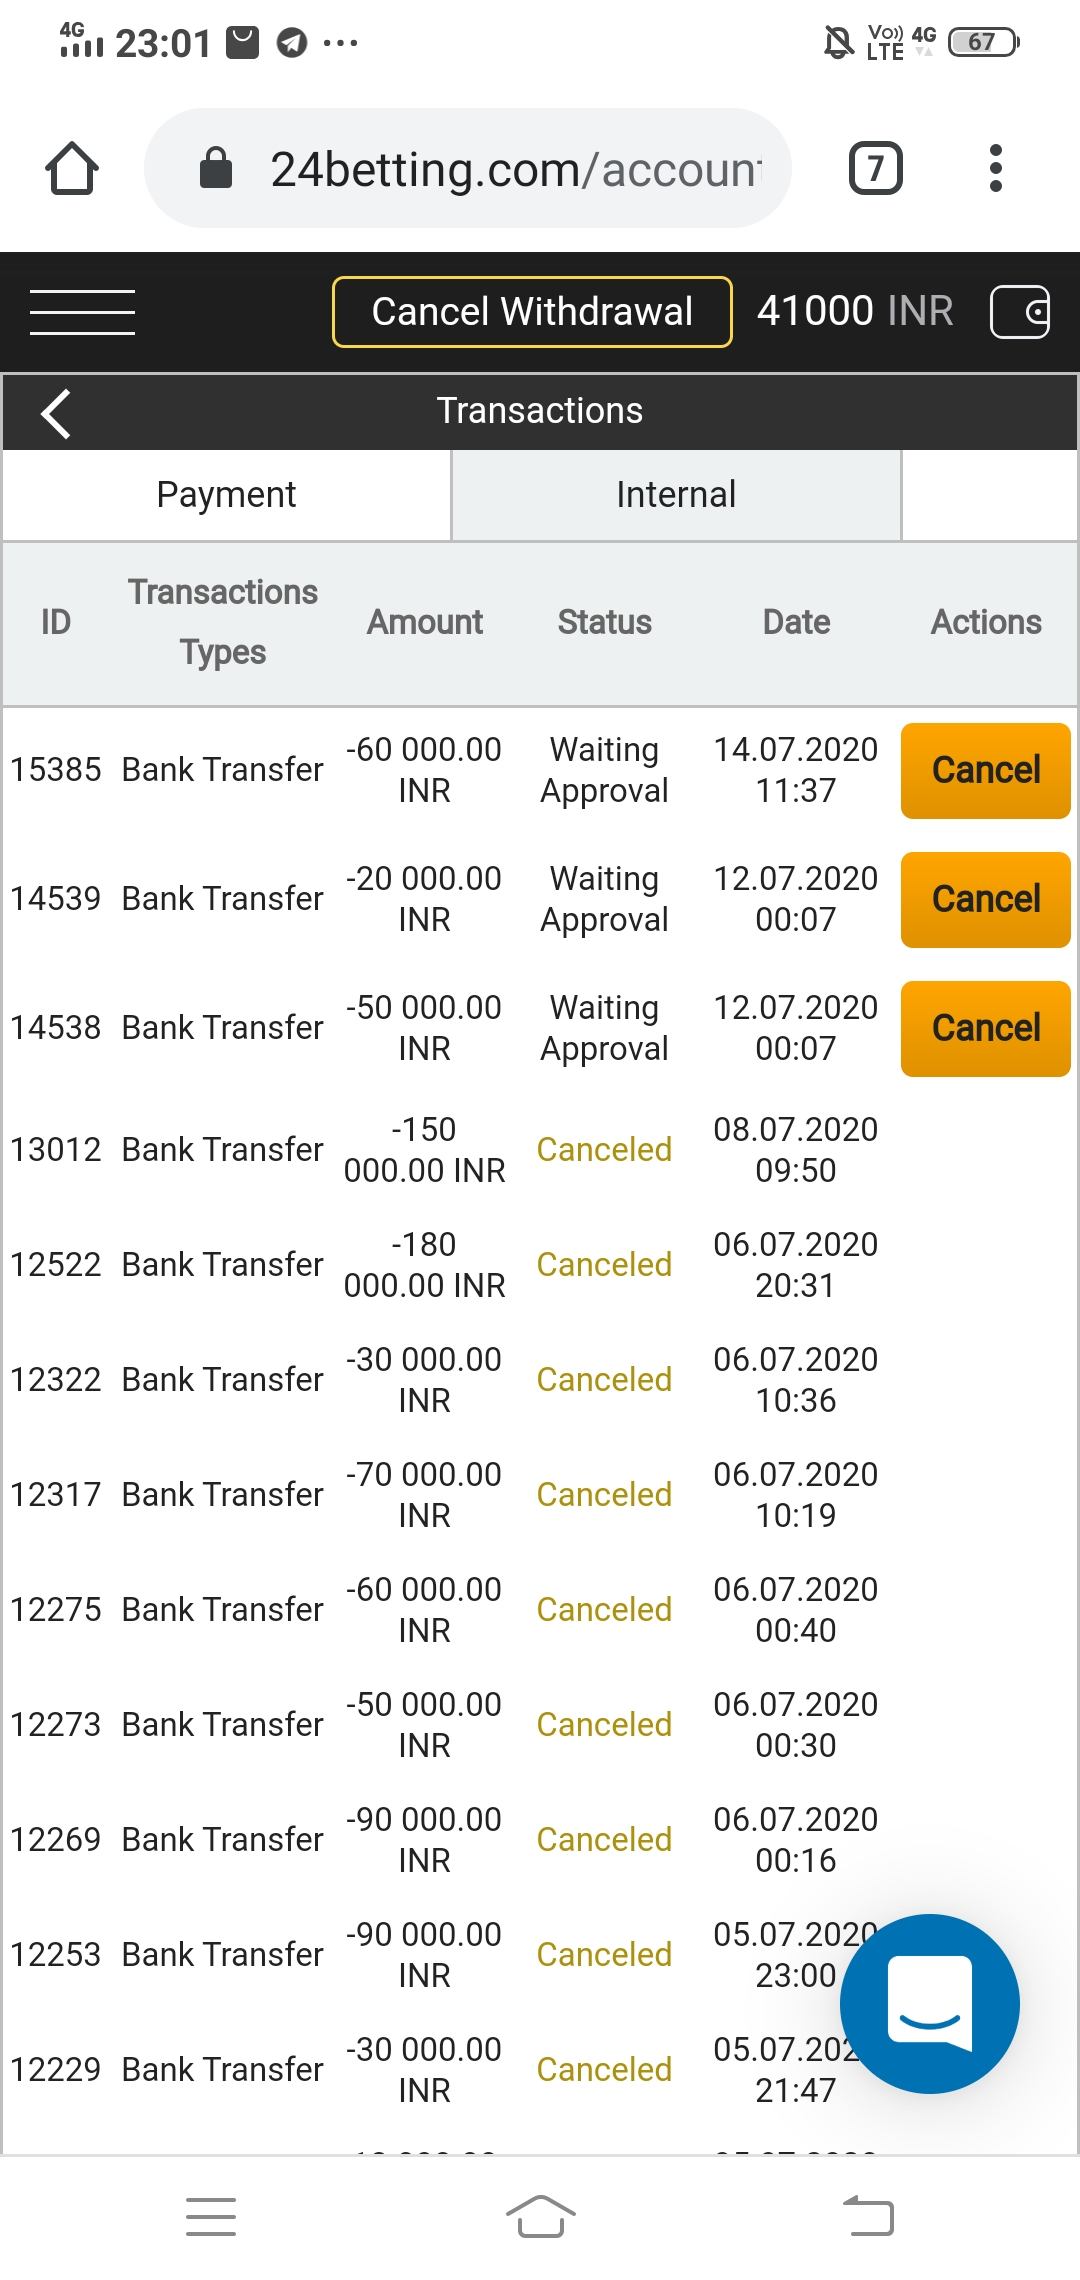Screen dimensions: 1080x2280
Task: Open the blue live chat bubble
Action: [x=929, y=2004]
